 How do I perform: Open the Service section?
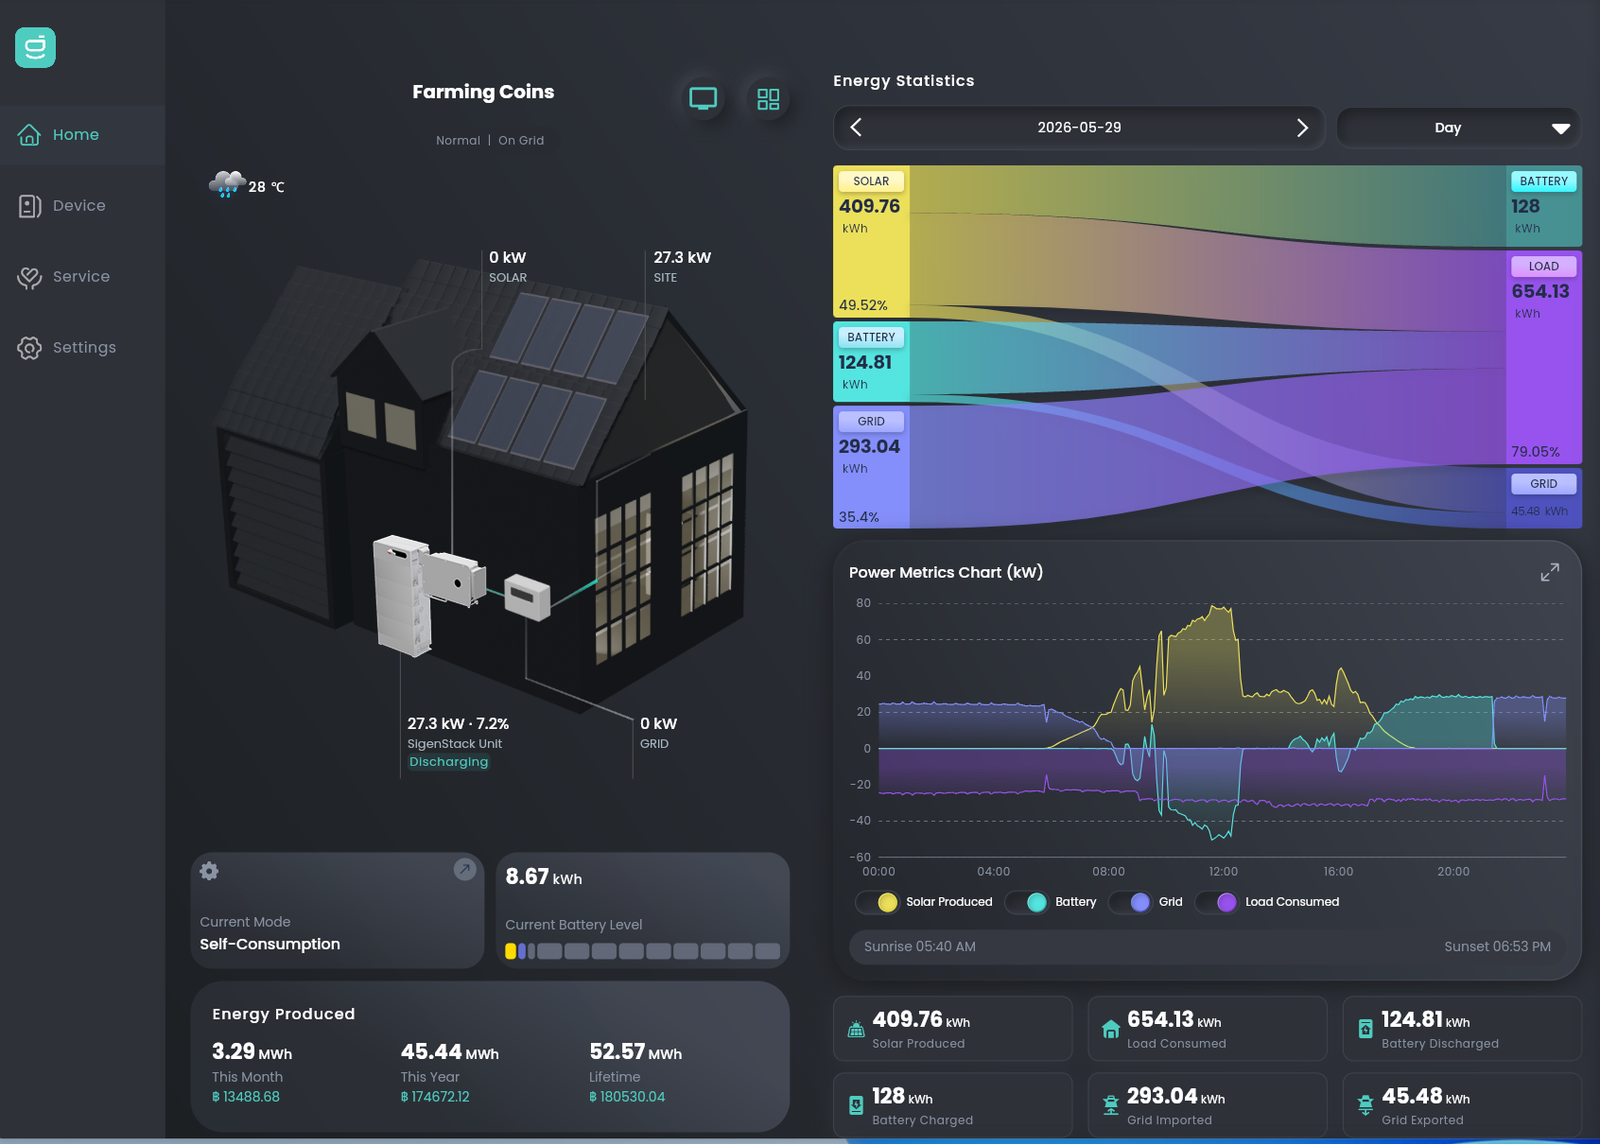82,277
